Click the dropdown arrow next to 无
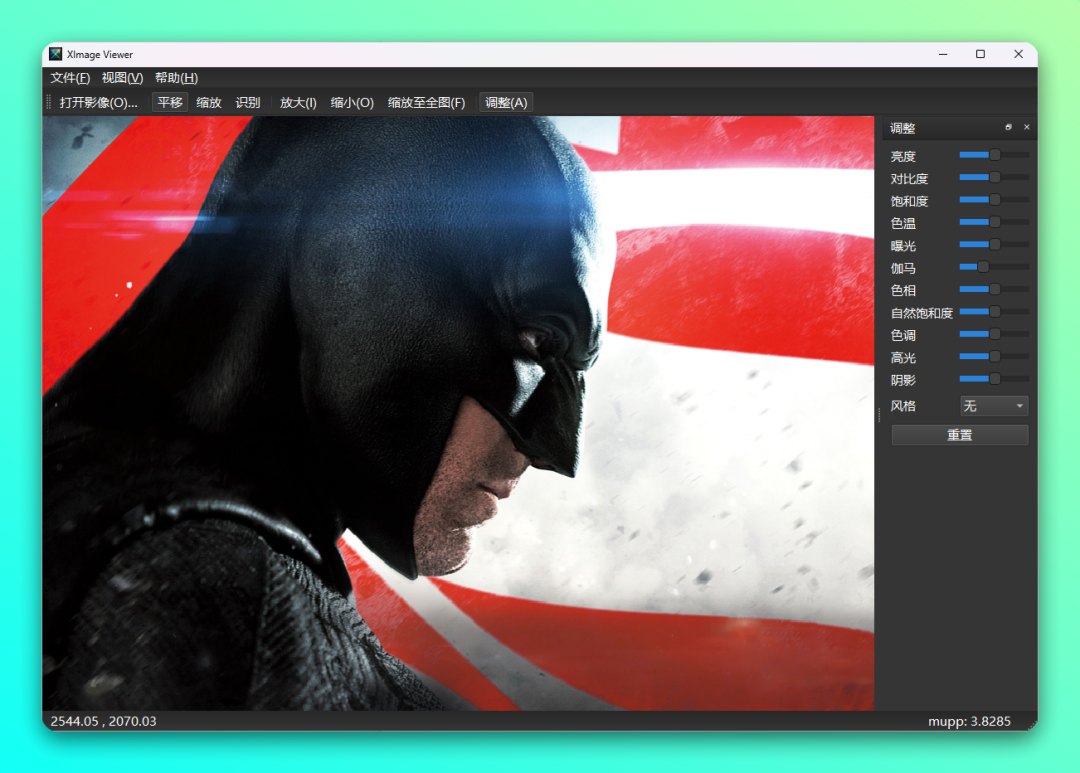This screenshot has width=1080, height=773. tap(1020, 406)
